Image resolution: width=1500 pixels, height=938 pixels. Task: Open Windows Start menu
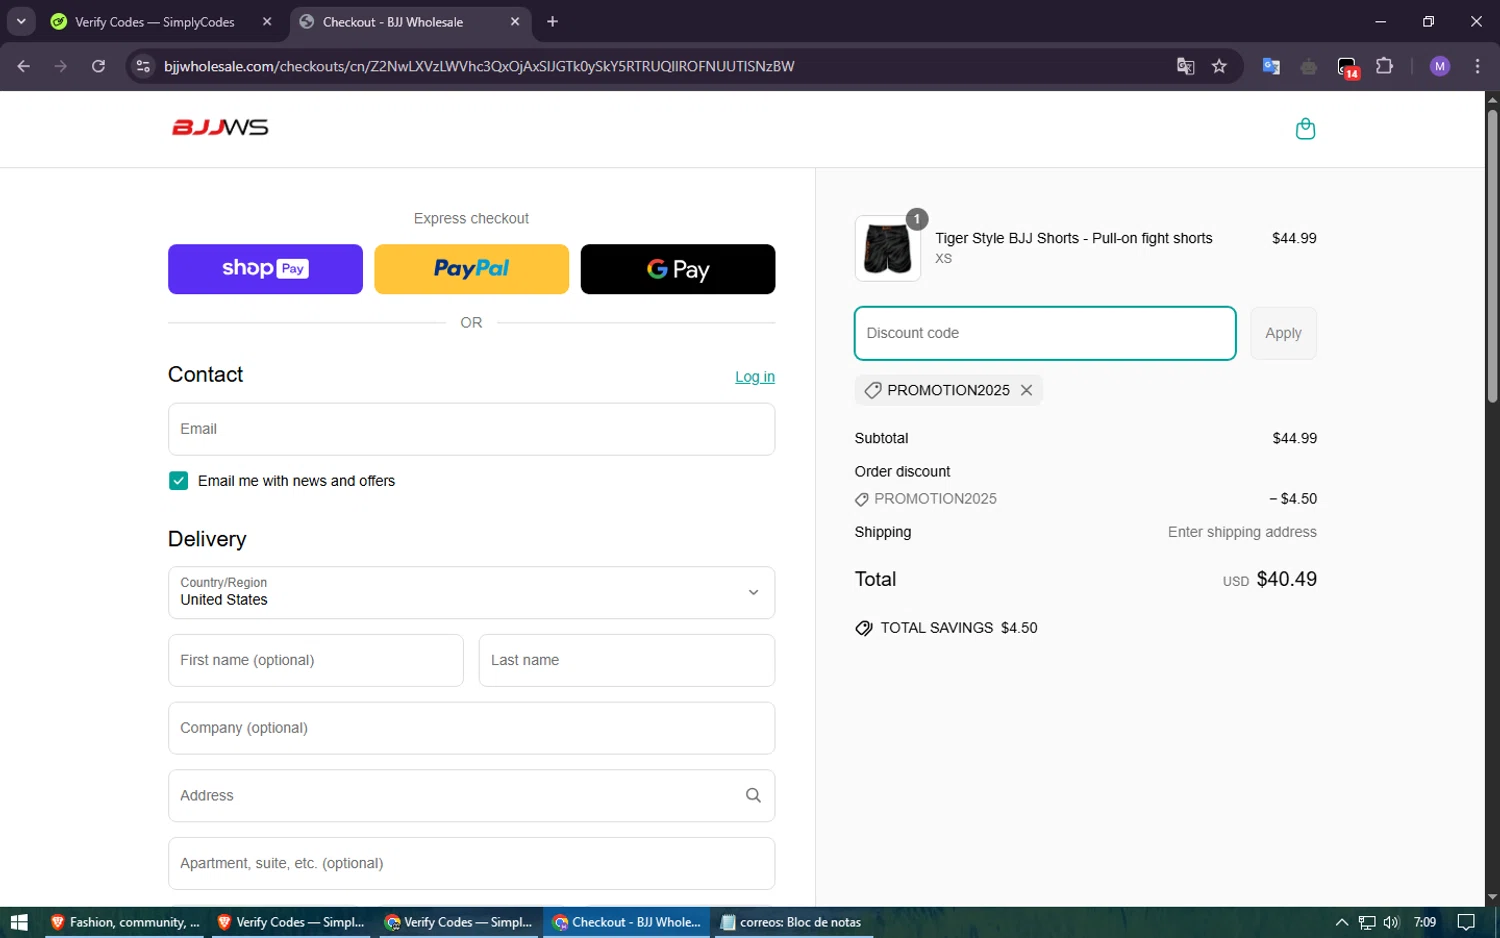19,922
